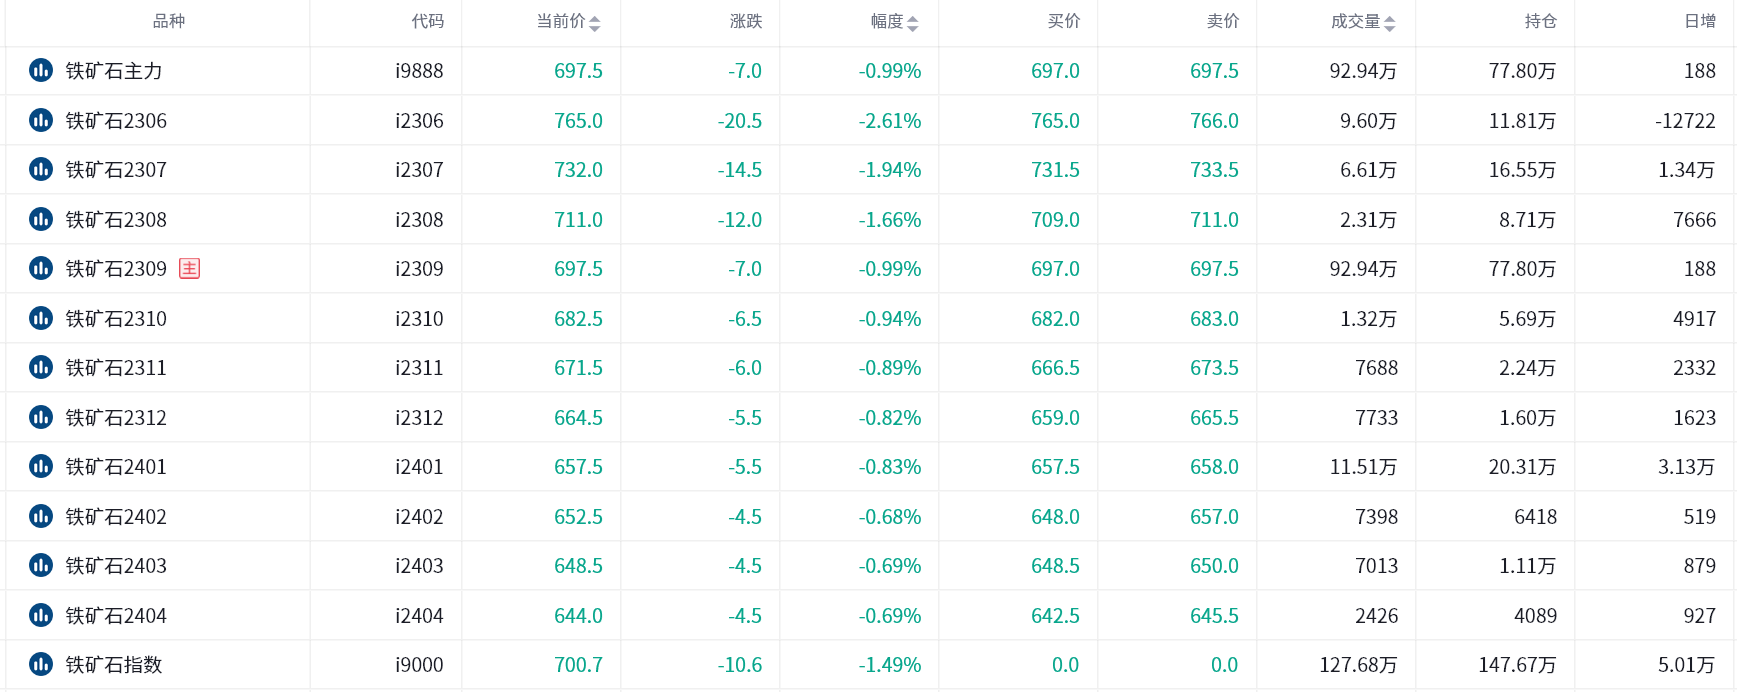Image resolution: width=1737 pixels, height=692 pixels.
Task: Open the 铁矿石2311 contract link
Action: coord(116,368)
